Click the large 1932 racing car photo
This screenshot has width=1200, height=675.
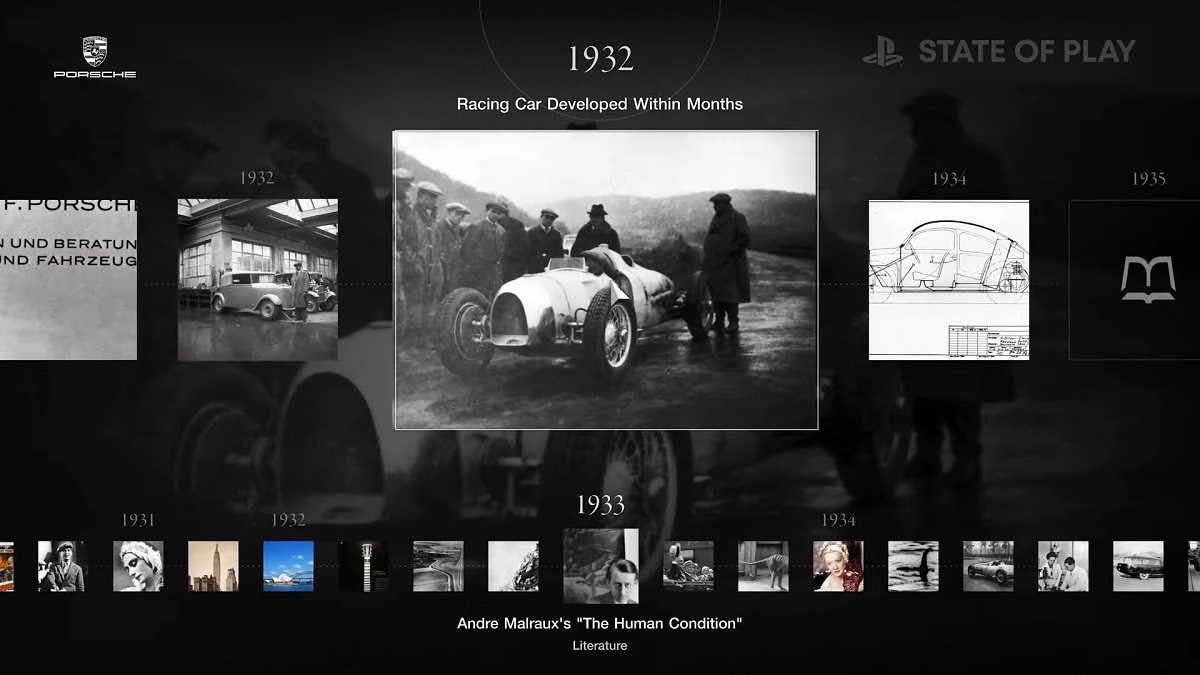tap(606, 280)
